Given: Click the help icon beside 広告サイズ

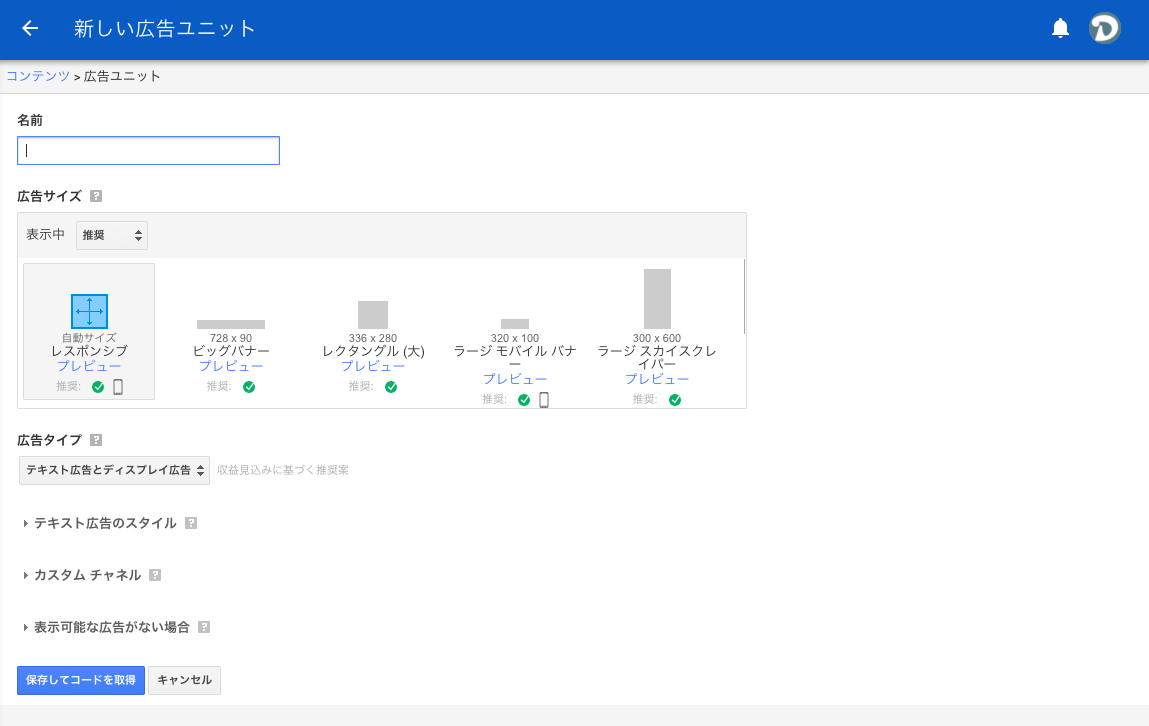Looking at the screenshot, I should pyautogui.click(x=96, y=196).
